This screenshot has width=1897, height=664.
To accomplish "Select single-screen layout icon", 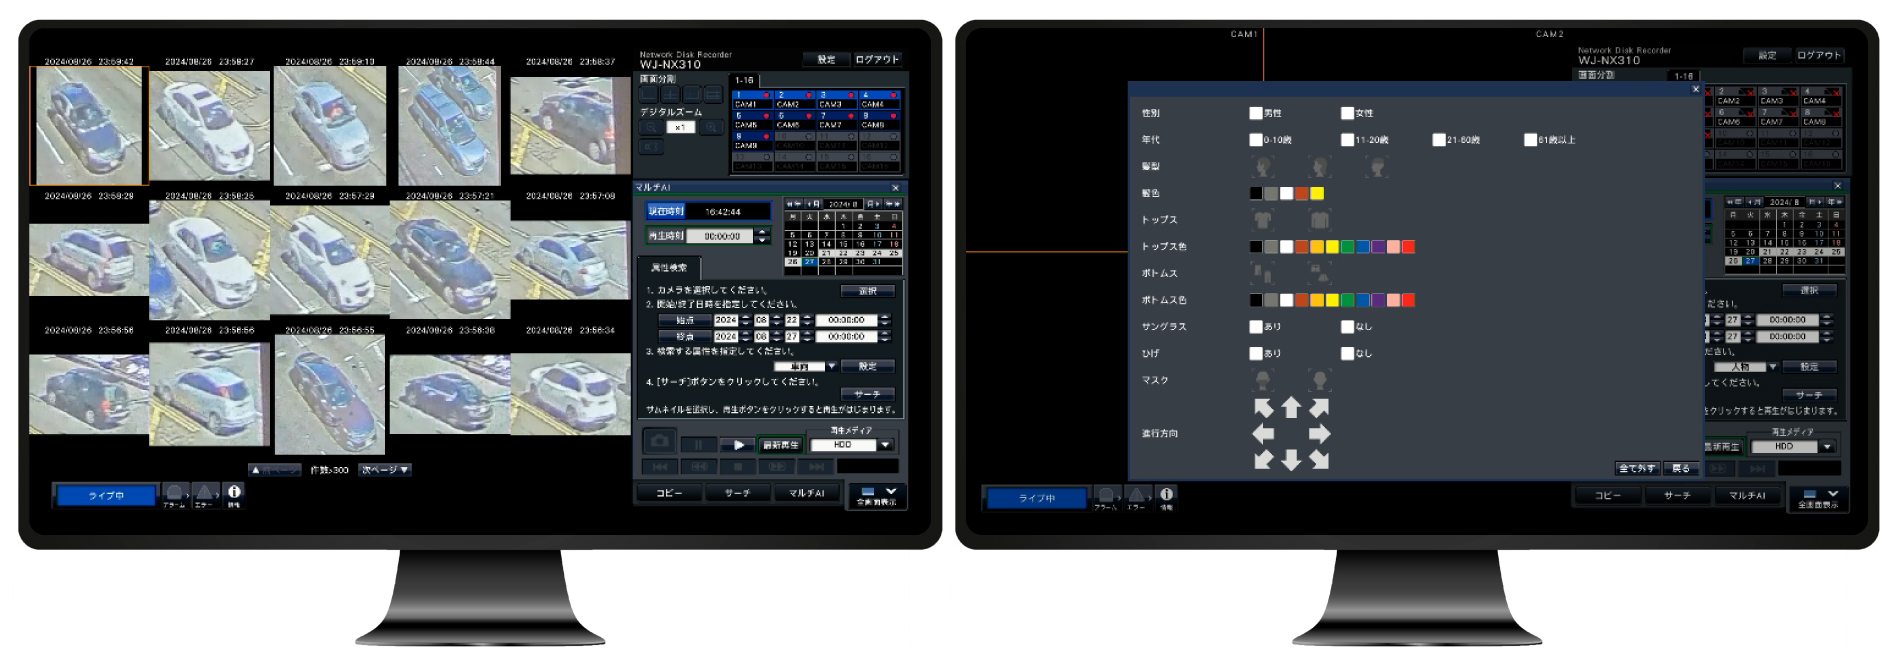I will pyautogui.click(x=649, y=94).
